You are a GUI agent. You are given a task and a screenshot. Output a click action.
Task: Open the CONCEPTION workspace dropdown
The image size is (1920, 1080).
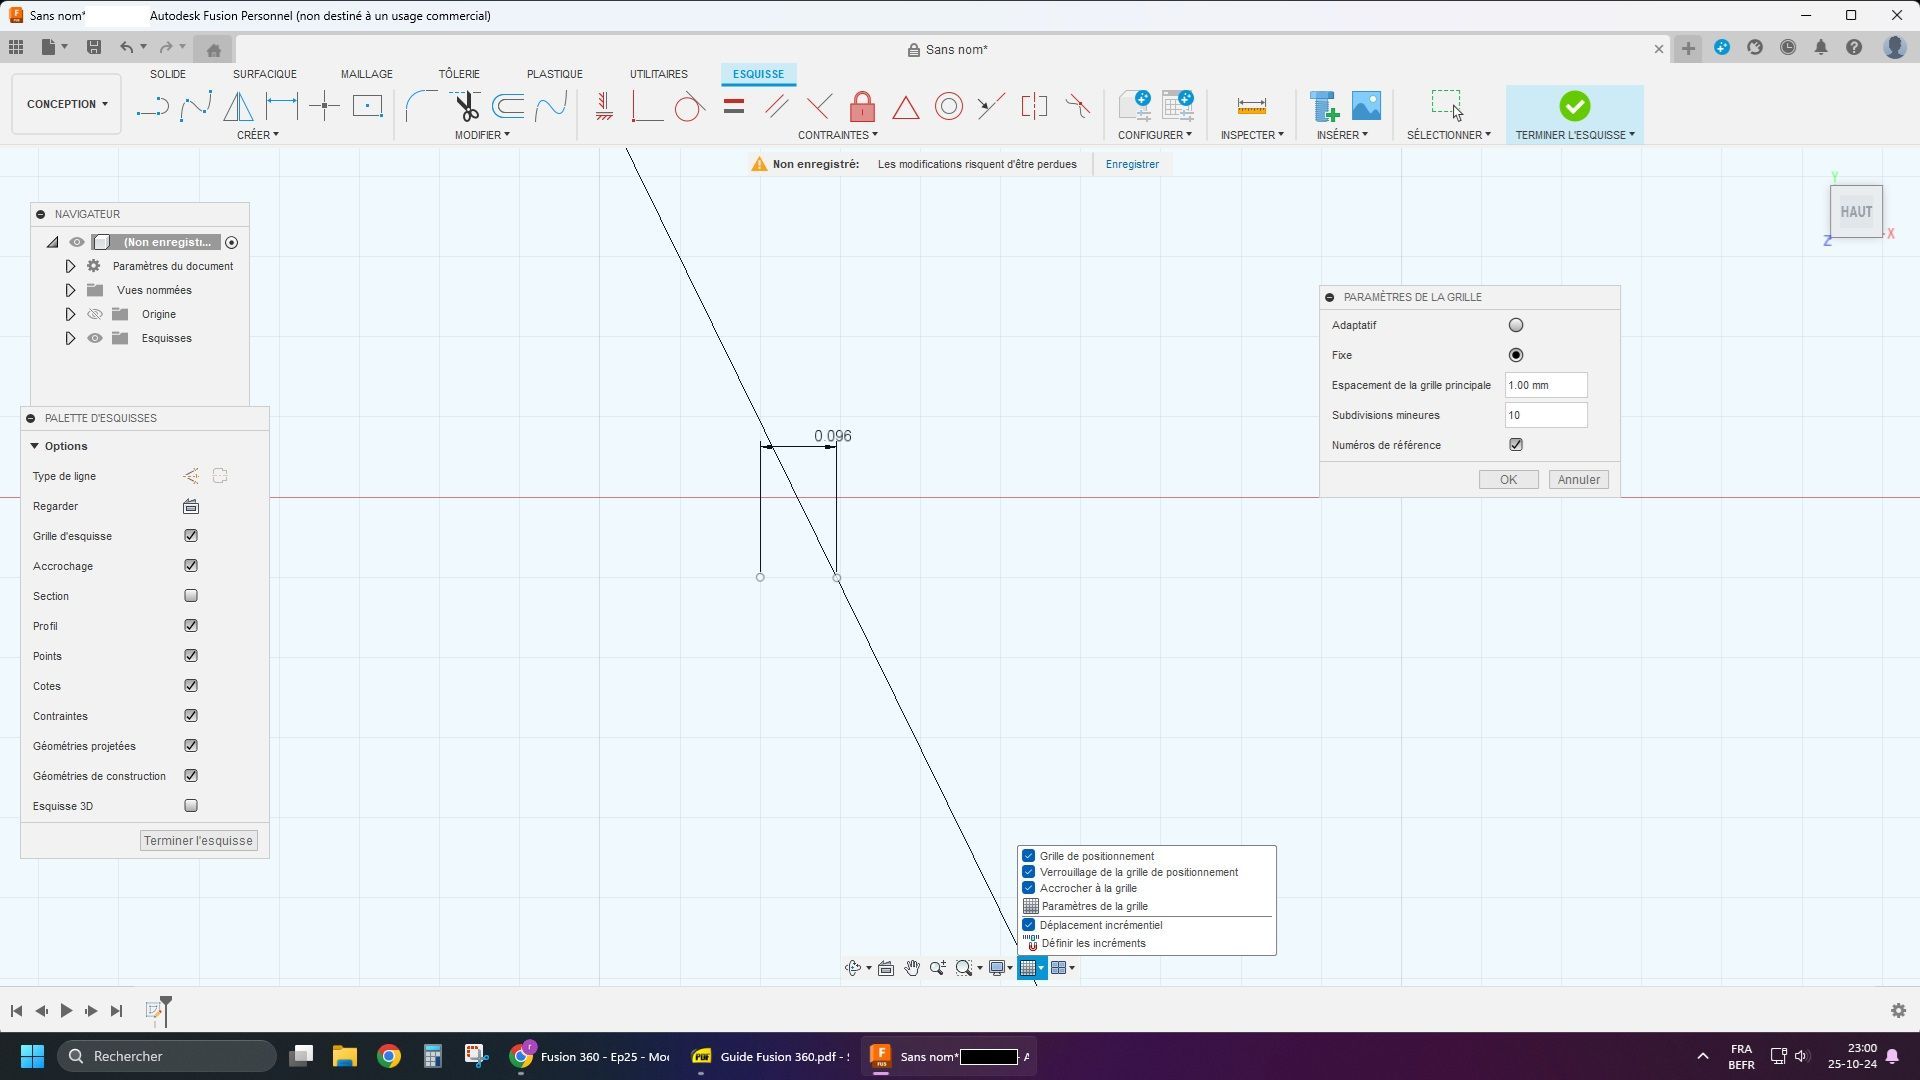pyautogui.click(x=67, y=104)
